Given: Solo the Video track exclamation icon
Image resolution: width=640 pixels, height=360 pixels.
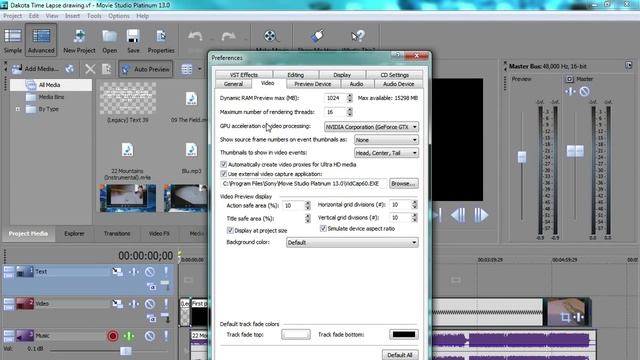Looking at the screenshot, I should (x=166, y=304).
